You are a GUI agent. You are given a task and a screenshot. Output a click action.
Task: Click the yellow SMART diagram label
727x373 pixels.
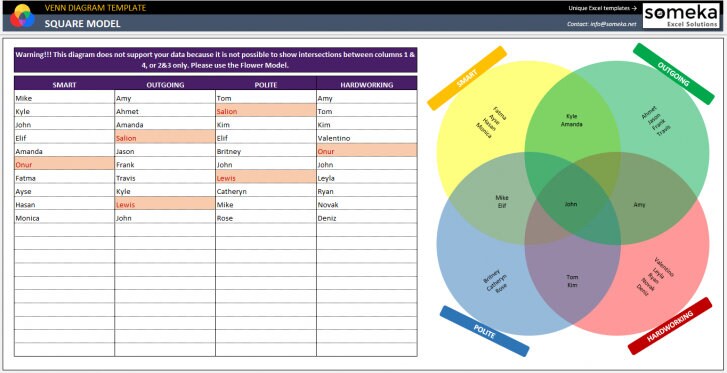point(467,78)
